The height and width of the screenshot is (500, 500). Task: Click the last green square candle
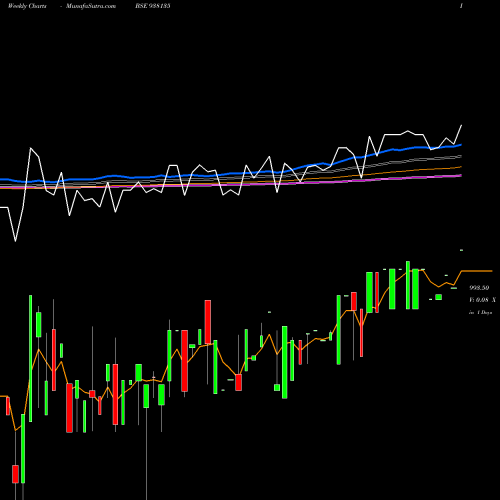439,297
